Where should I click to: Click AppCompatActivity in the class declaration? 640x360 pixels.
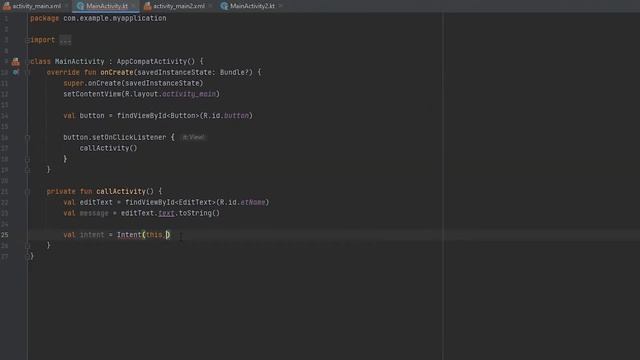[x=152, y=62]
